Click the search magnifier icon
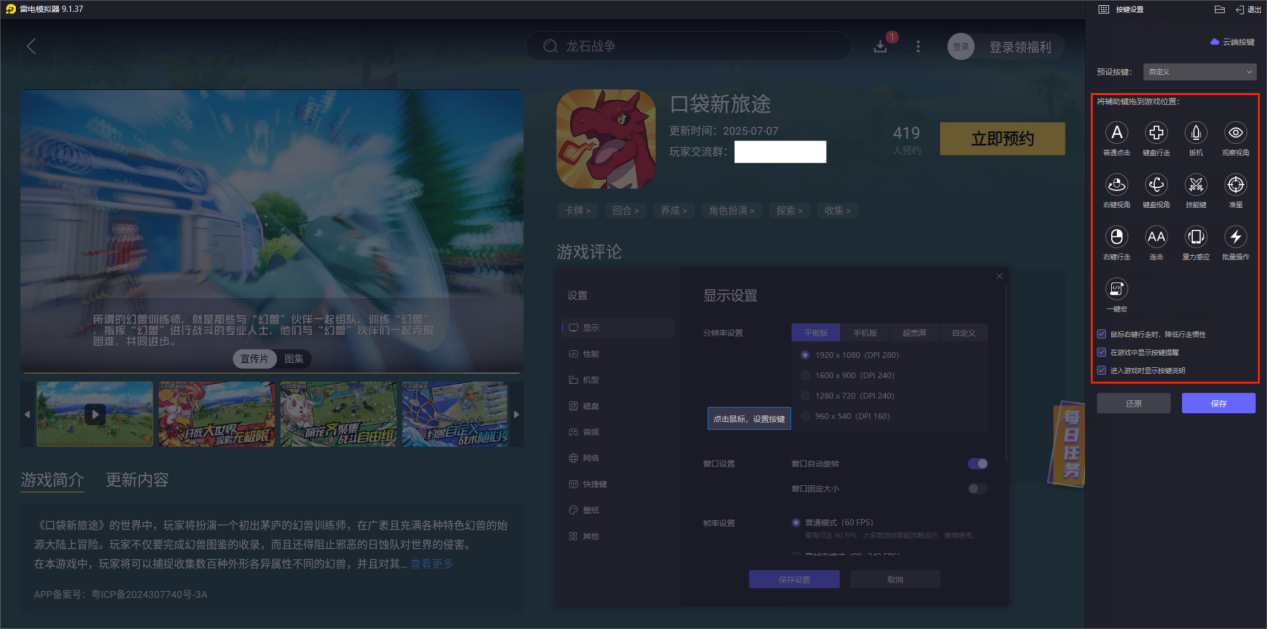 (550, 46)
